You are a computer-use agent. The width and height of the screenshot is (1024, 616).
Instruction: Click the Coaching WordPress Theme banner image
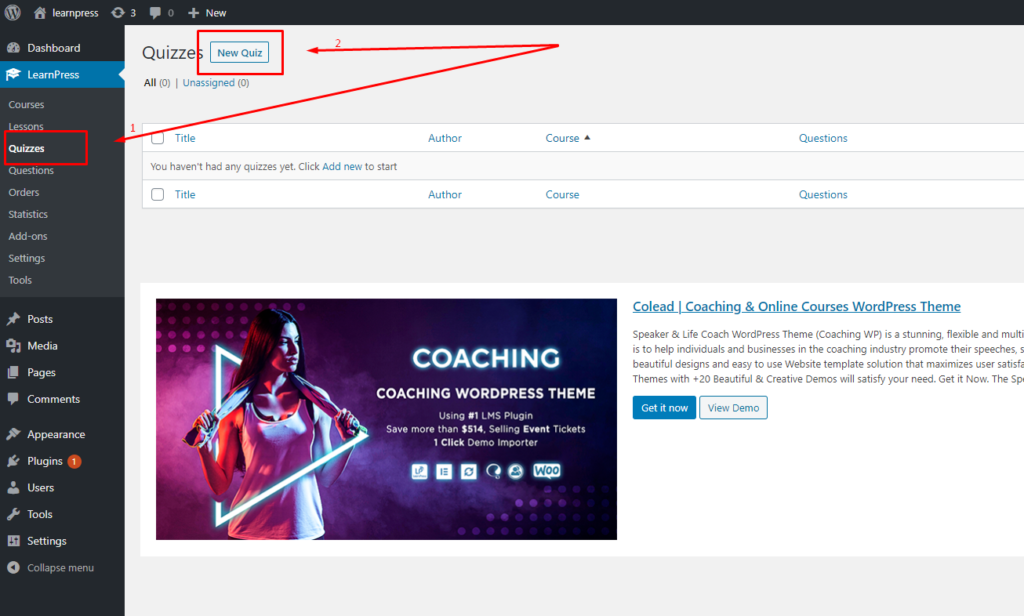click(x=386, y=419)
